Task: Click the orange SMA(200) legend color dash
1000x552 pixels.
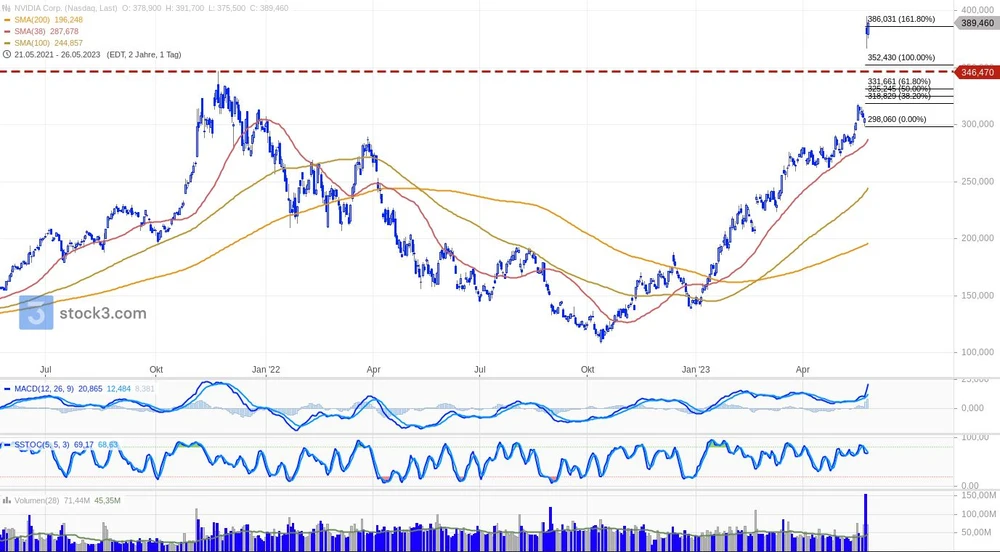Action: click(x=8, y=19)
